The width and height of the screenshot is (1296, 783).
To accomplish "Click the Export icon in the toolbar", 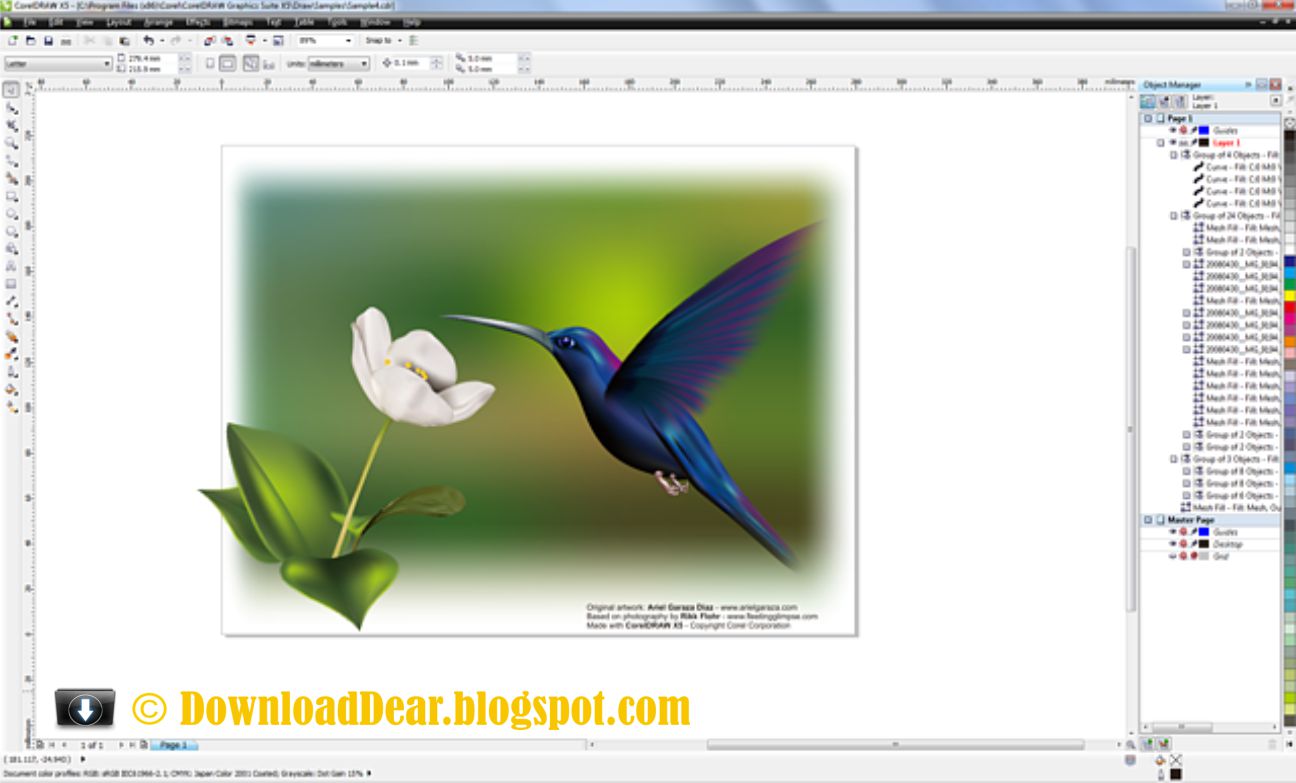I will (x=227, y=41).
